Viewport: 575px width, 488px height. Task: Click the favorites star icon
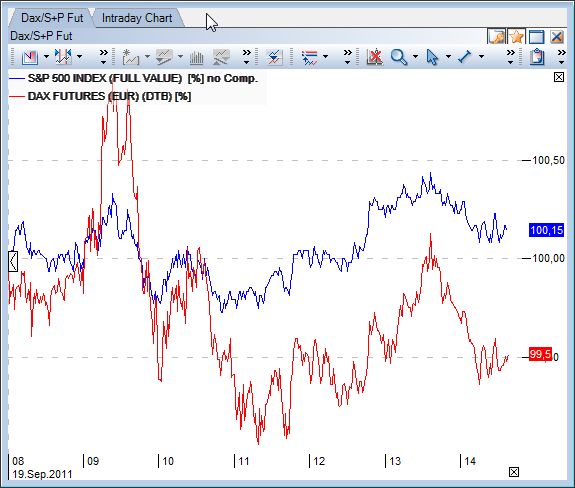[x=516, y=37]
